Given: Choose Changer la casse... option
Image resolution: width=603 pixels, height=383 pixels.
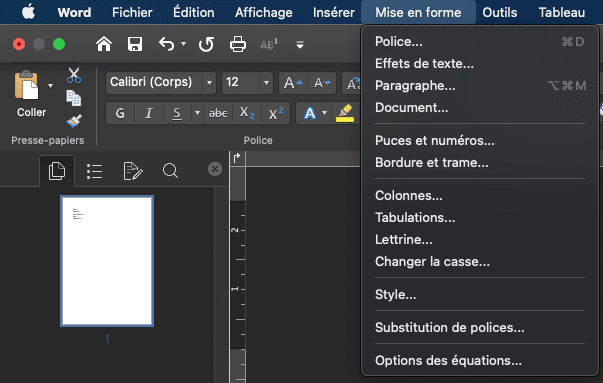Looking at the screenshot, I should coord(480,261).
